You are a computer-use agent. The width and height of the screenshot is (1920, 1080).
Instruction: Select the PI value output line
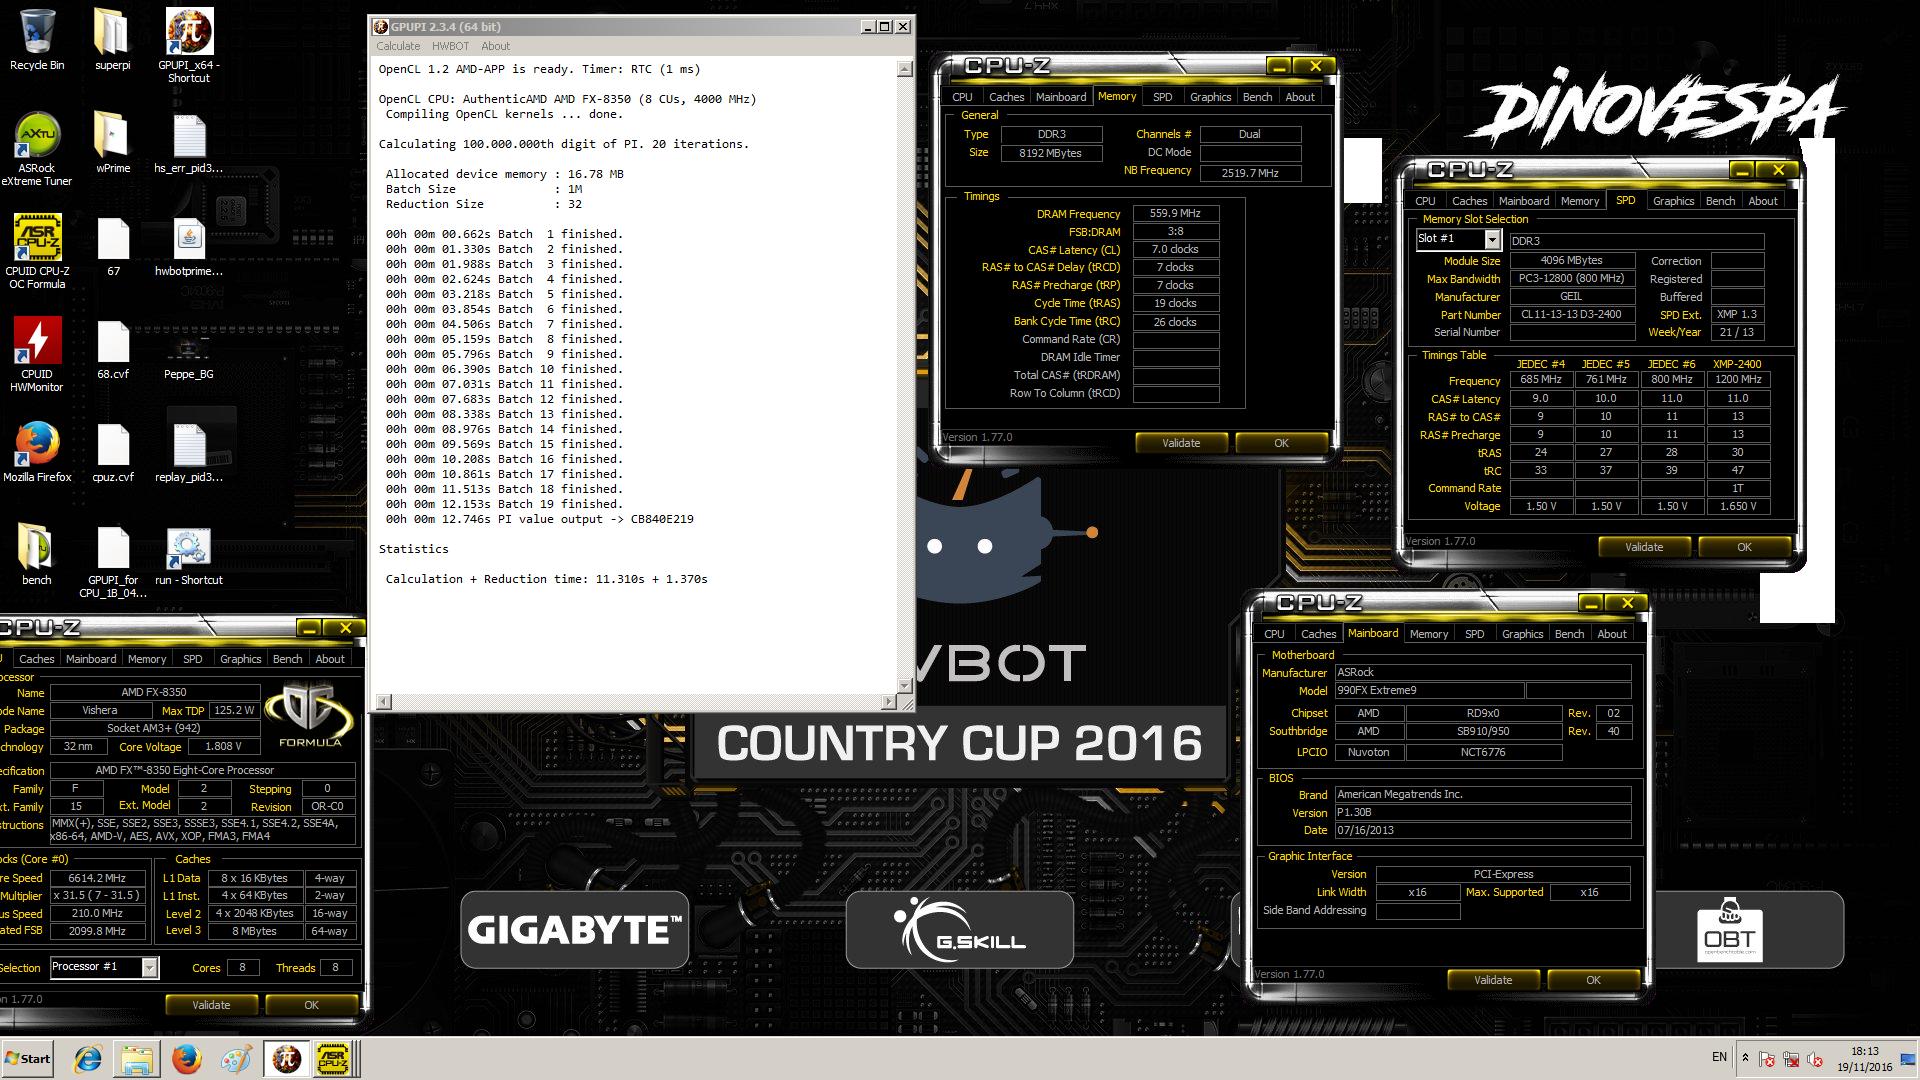540,519
